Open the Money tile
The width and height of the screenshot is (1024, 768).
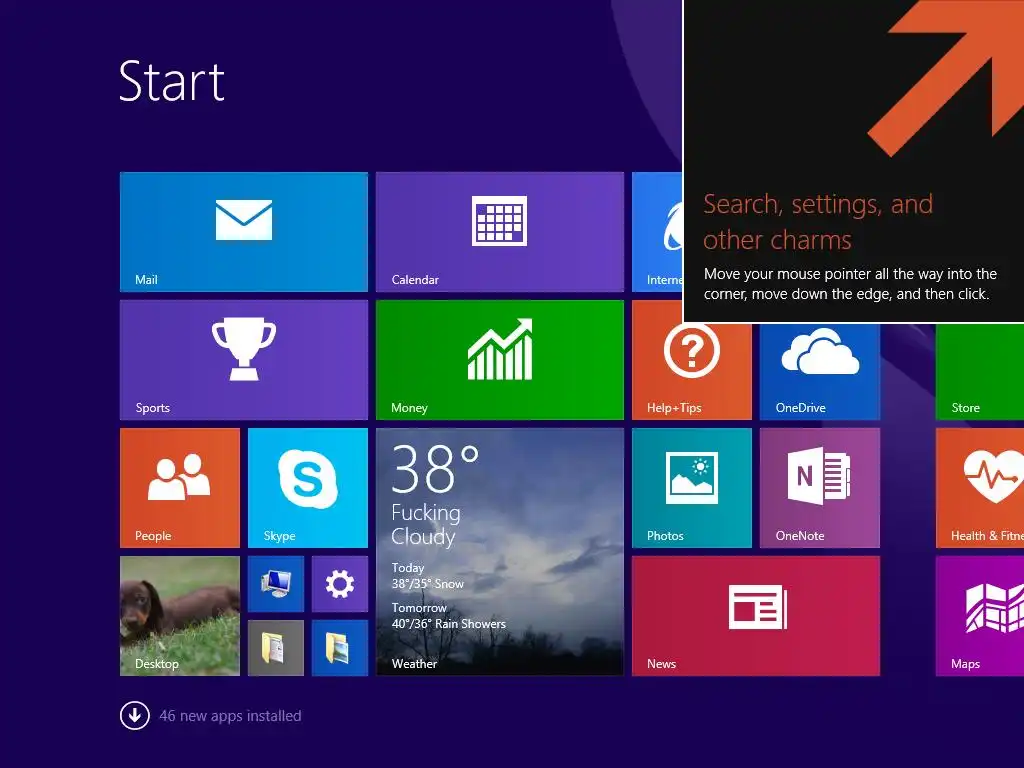coord(500,360)
